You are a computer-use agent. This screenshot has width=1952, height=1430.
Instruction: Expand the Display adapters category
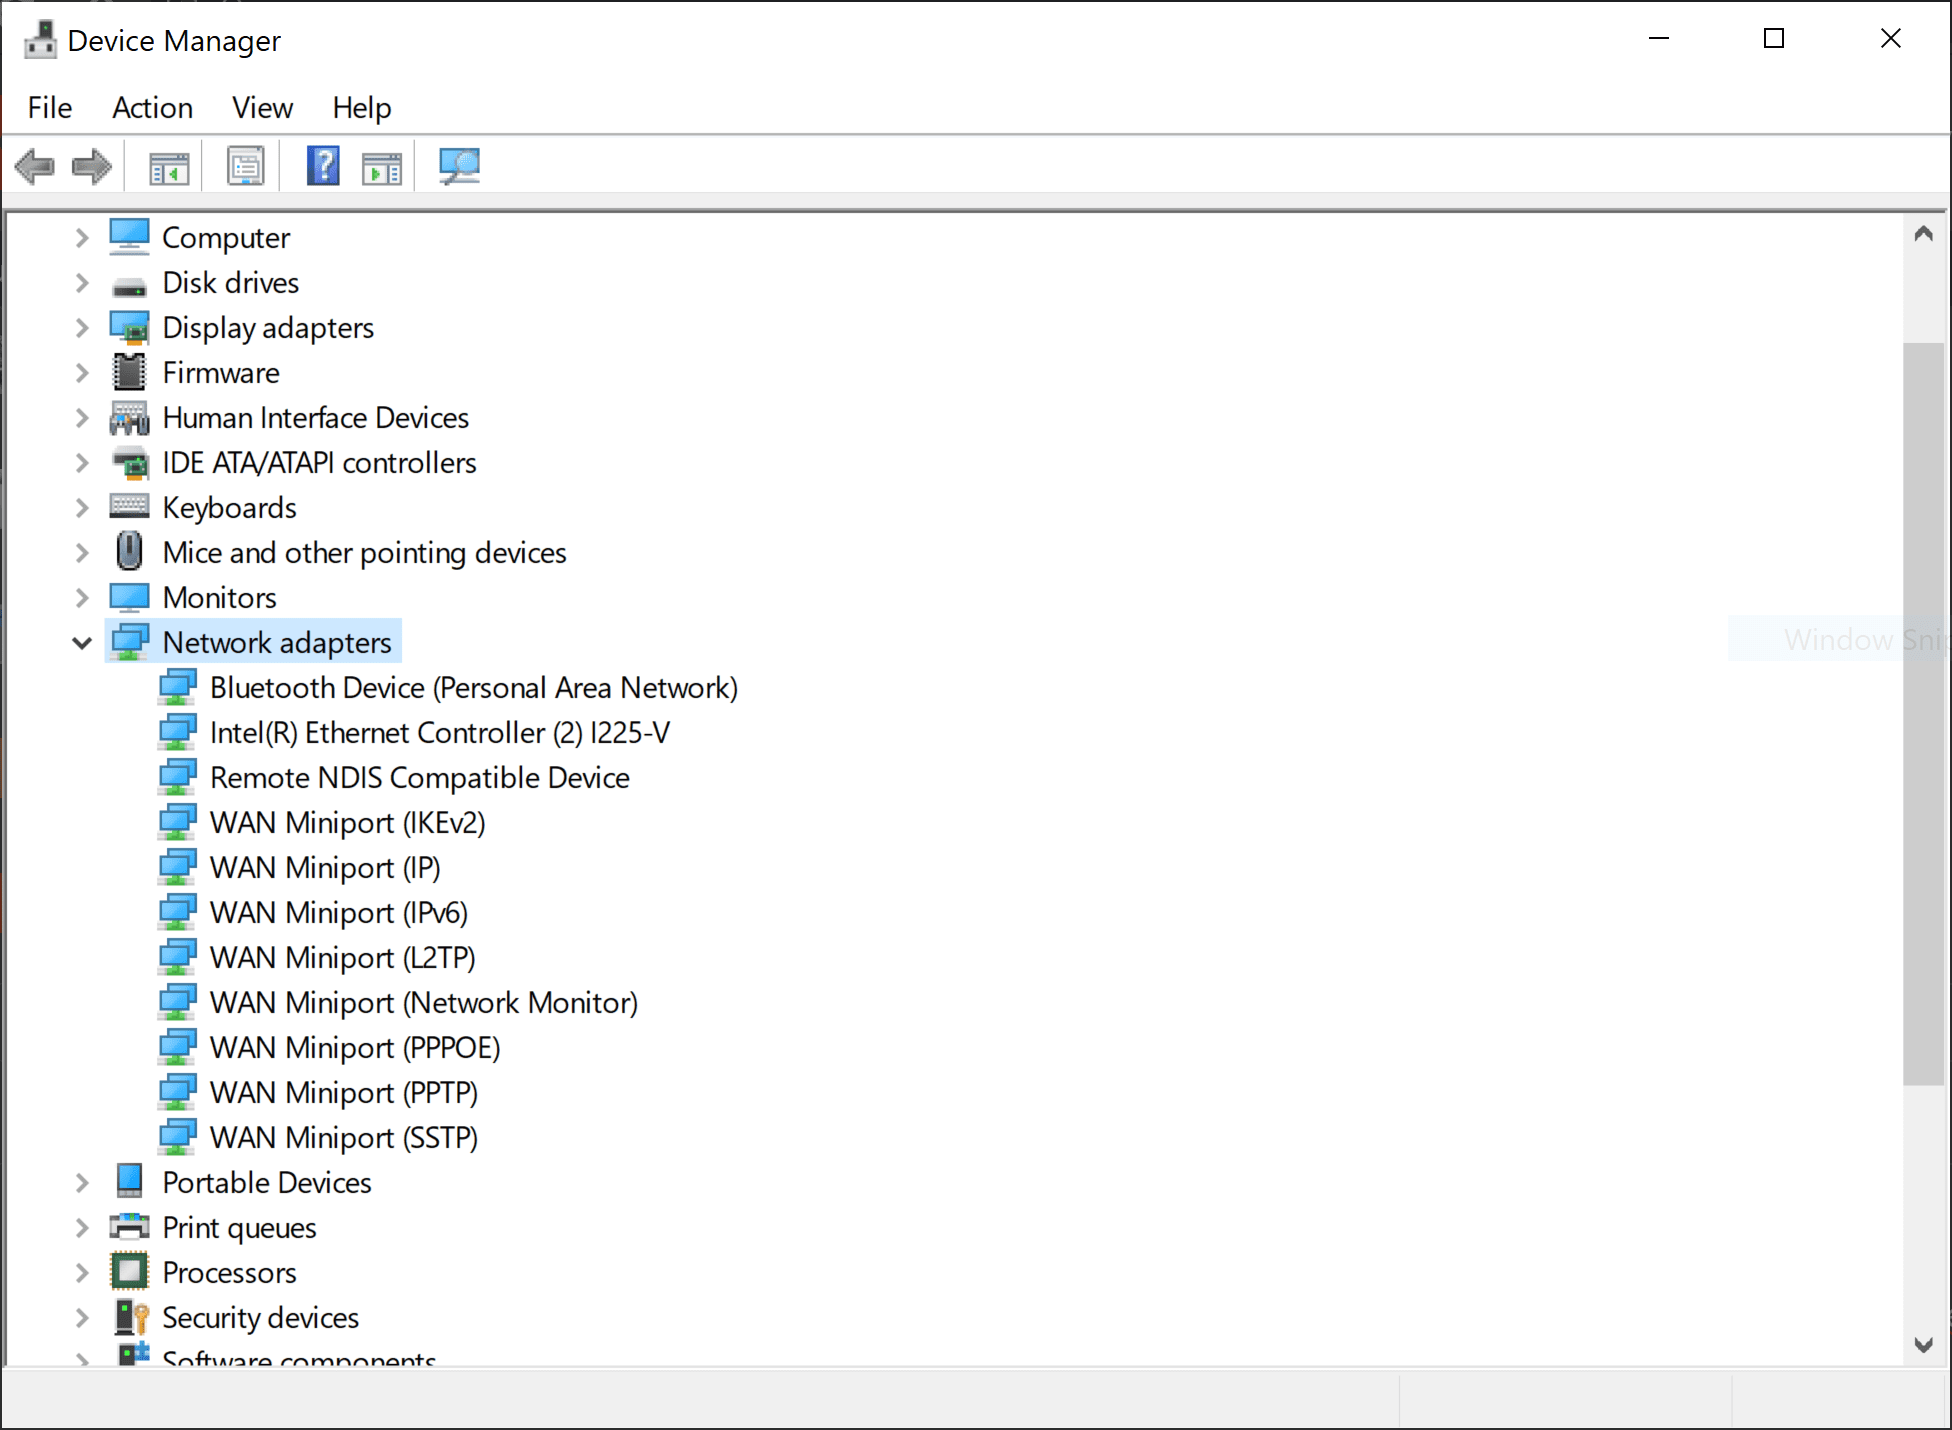[x=82, y=328]
